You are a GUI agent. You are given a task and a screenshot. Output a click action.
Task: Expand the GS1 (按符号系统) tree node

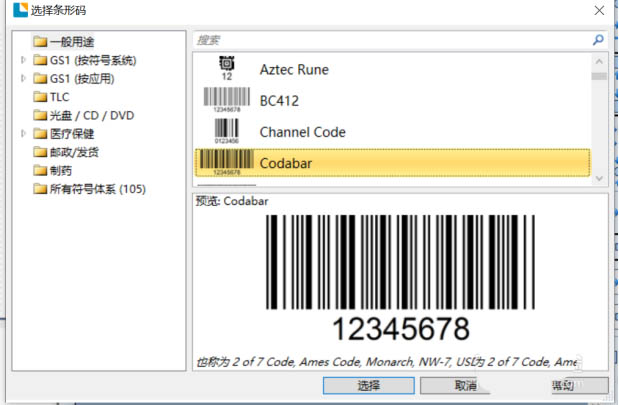point(23,60)
